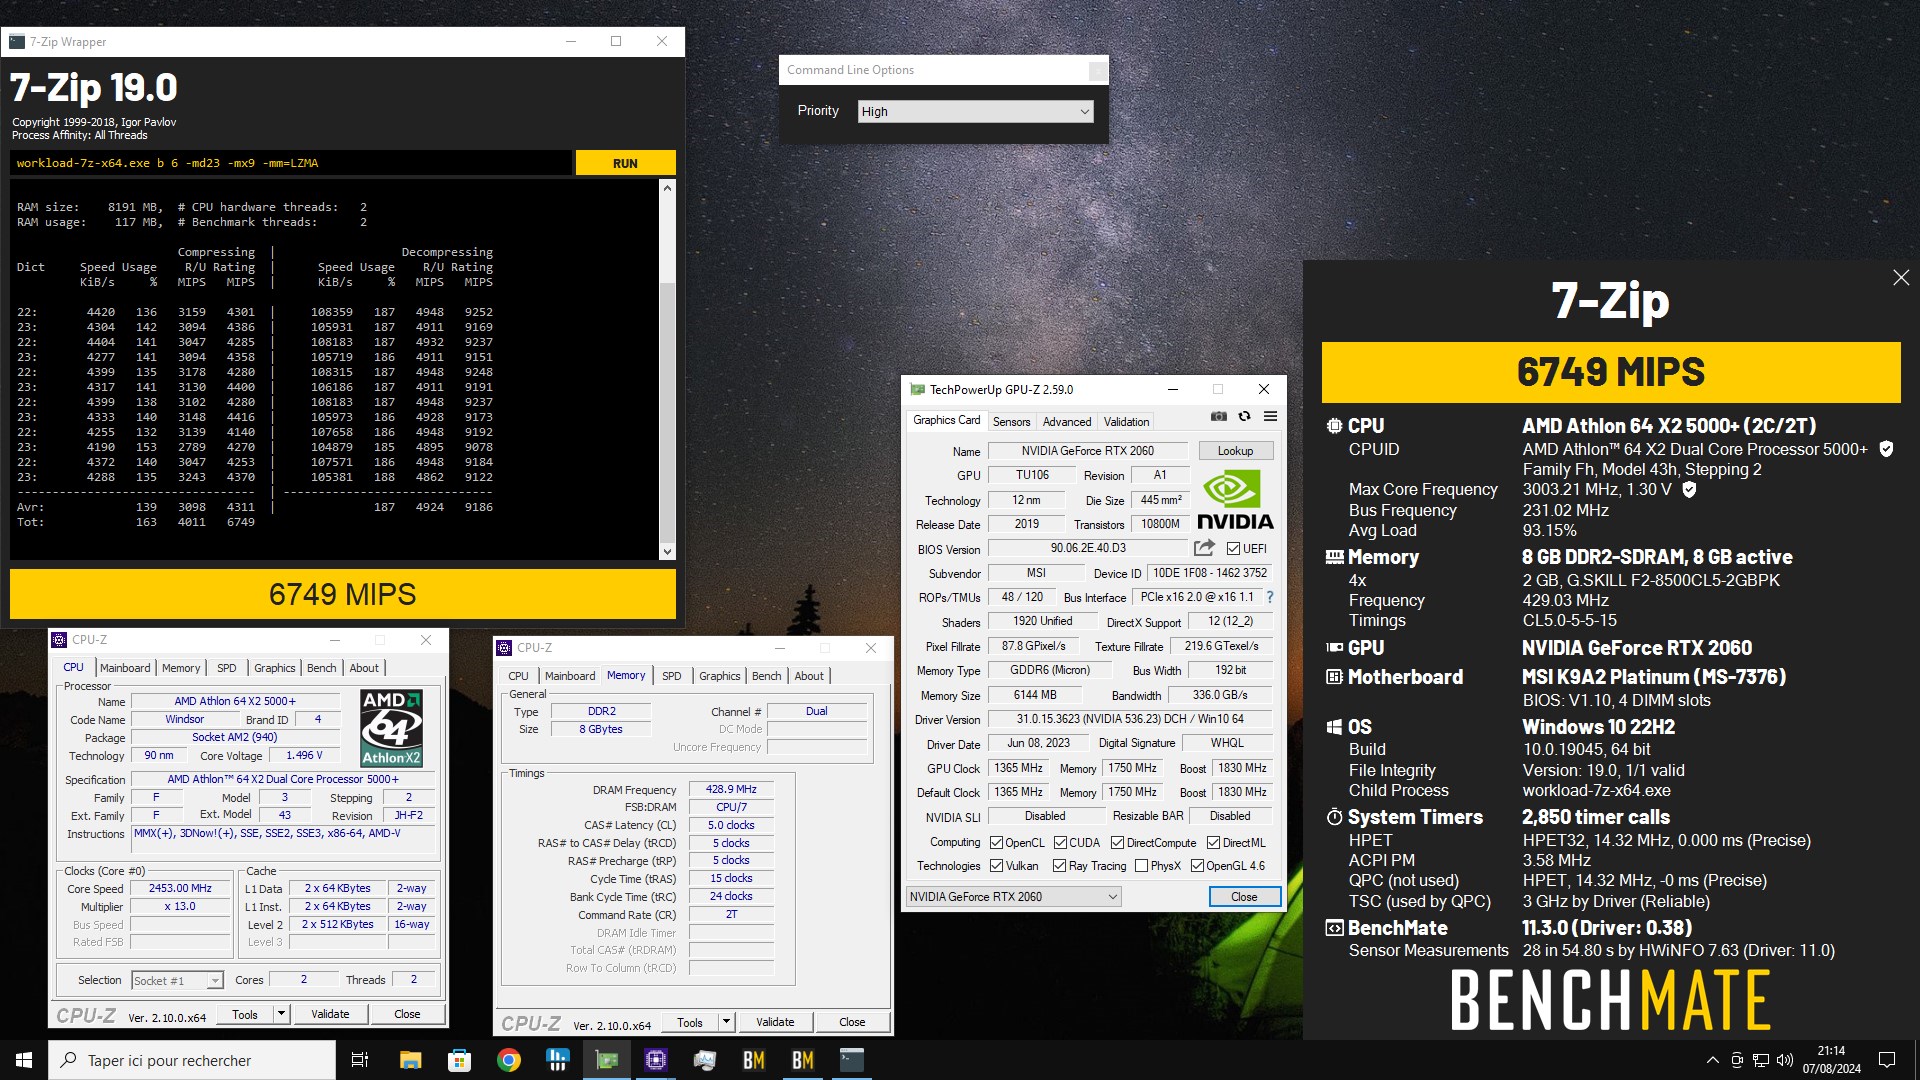Click the second BenchMate BM taskbar icon
The width and height of the screenshot is (1920, 1080).
802,1060
